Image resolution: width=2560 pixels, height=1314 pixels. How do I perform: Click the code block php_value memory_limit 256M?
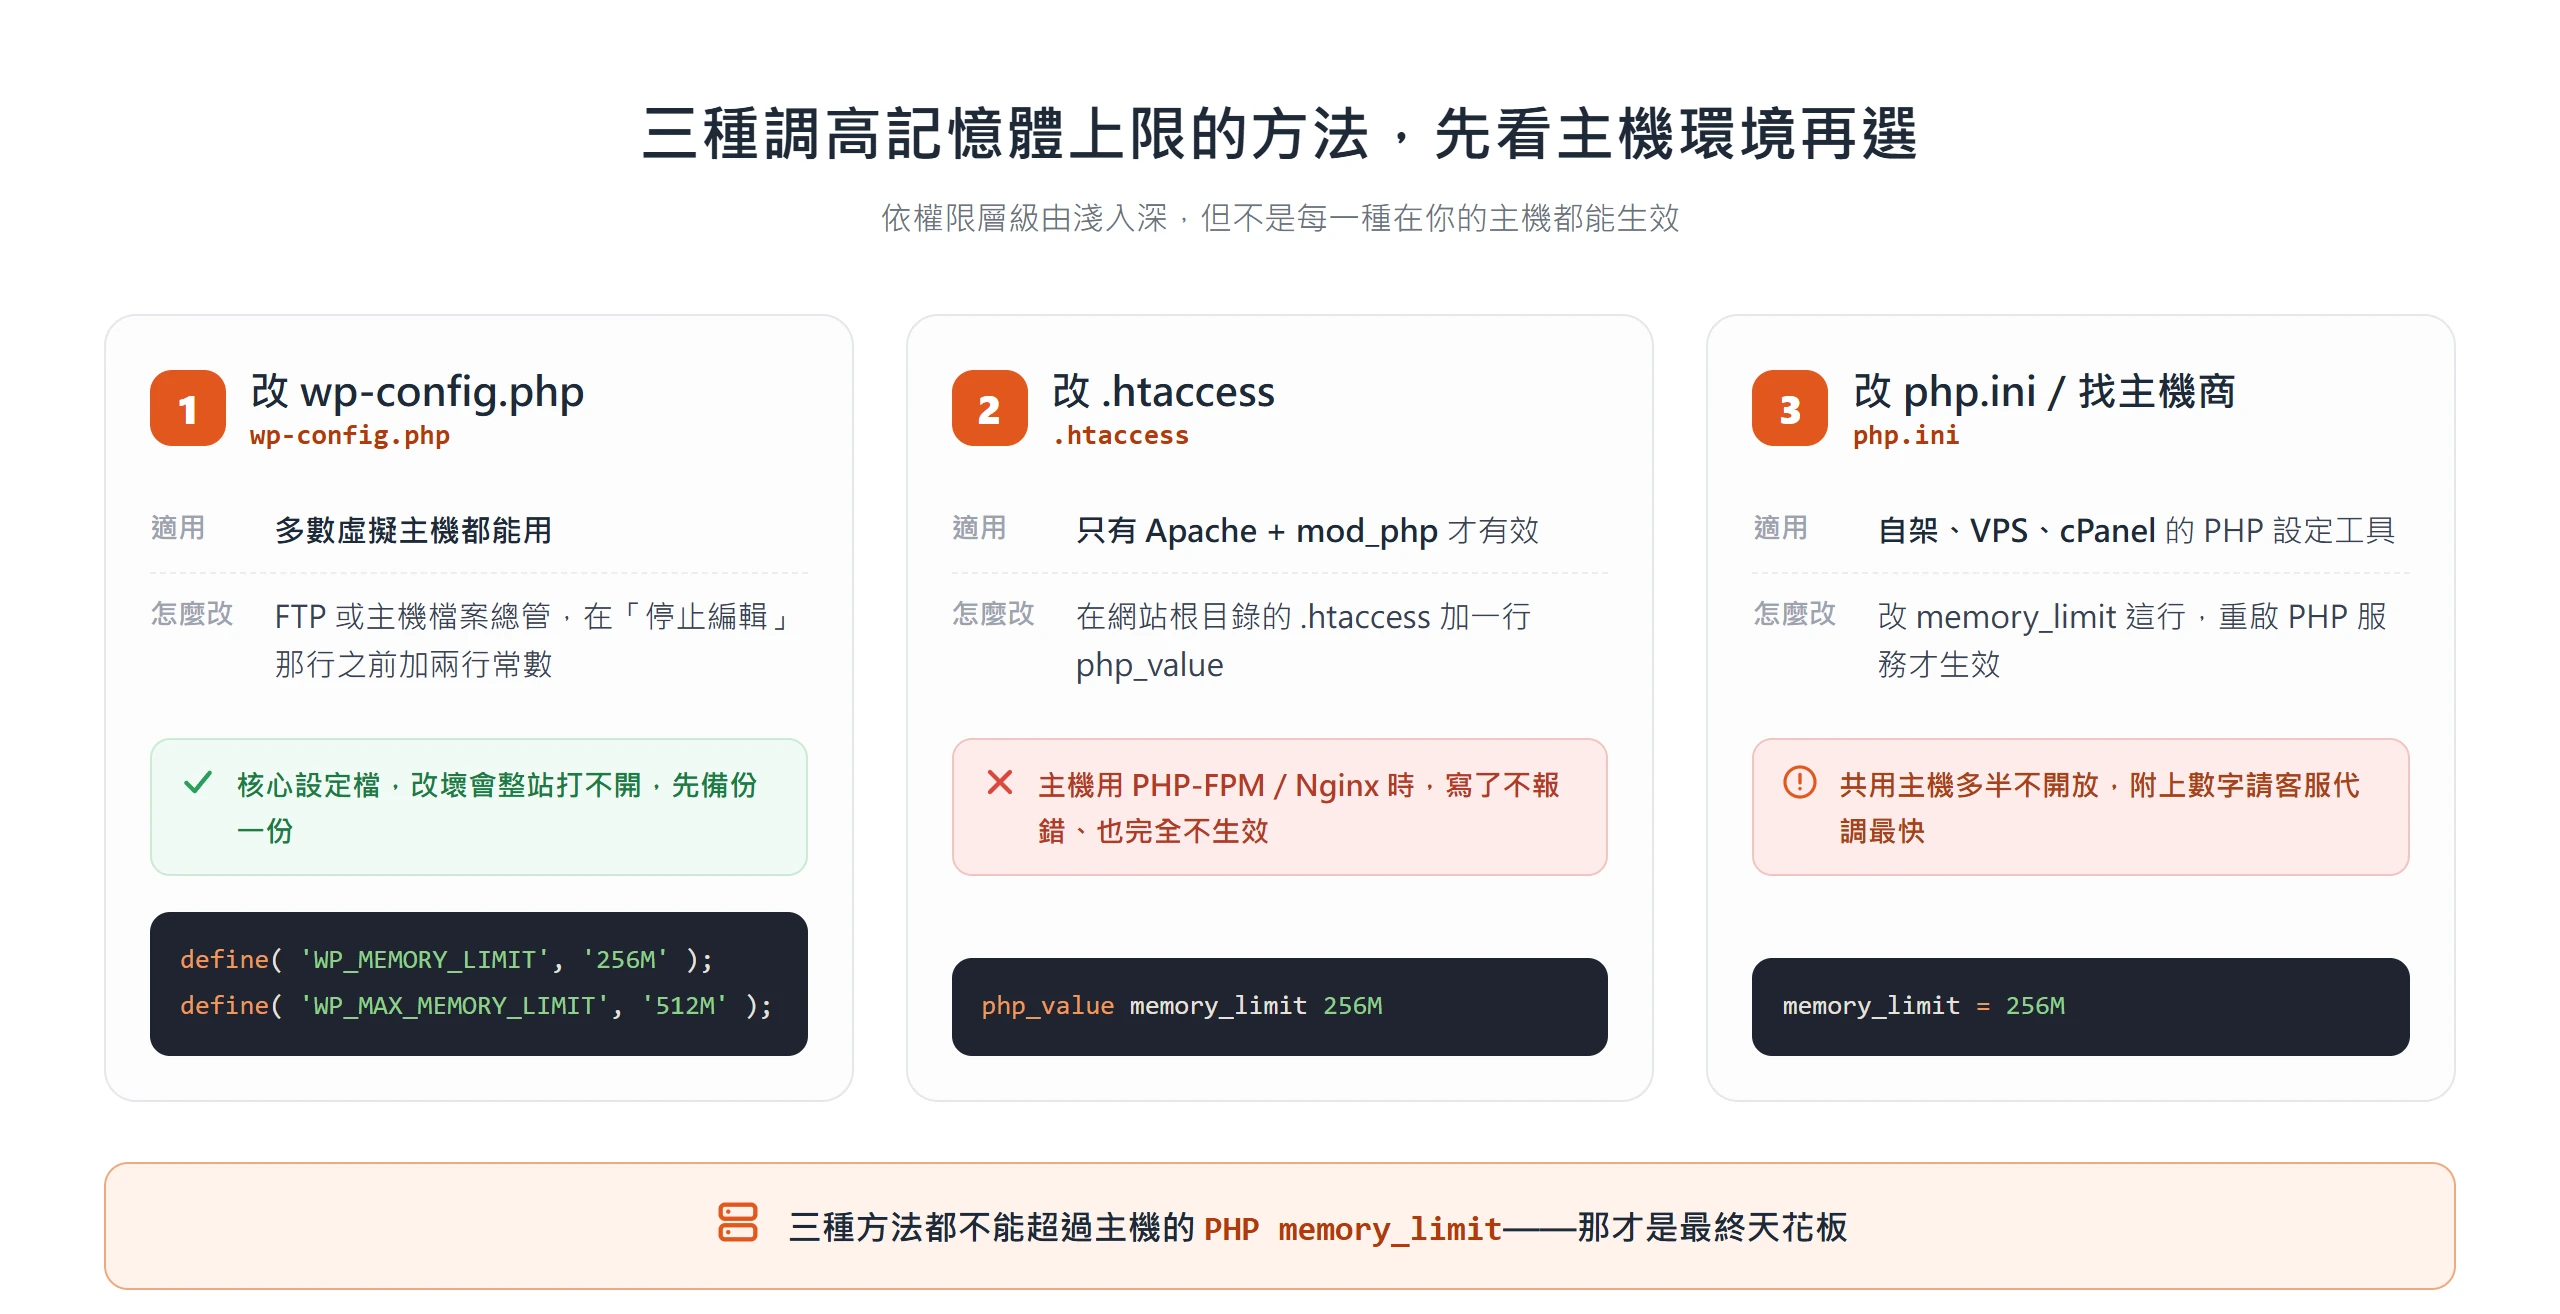click(x=1280, y=1006)
